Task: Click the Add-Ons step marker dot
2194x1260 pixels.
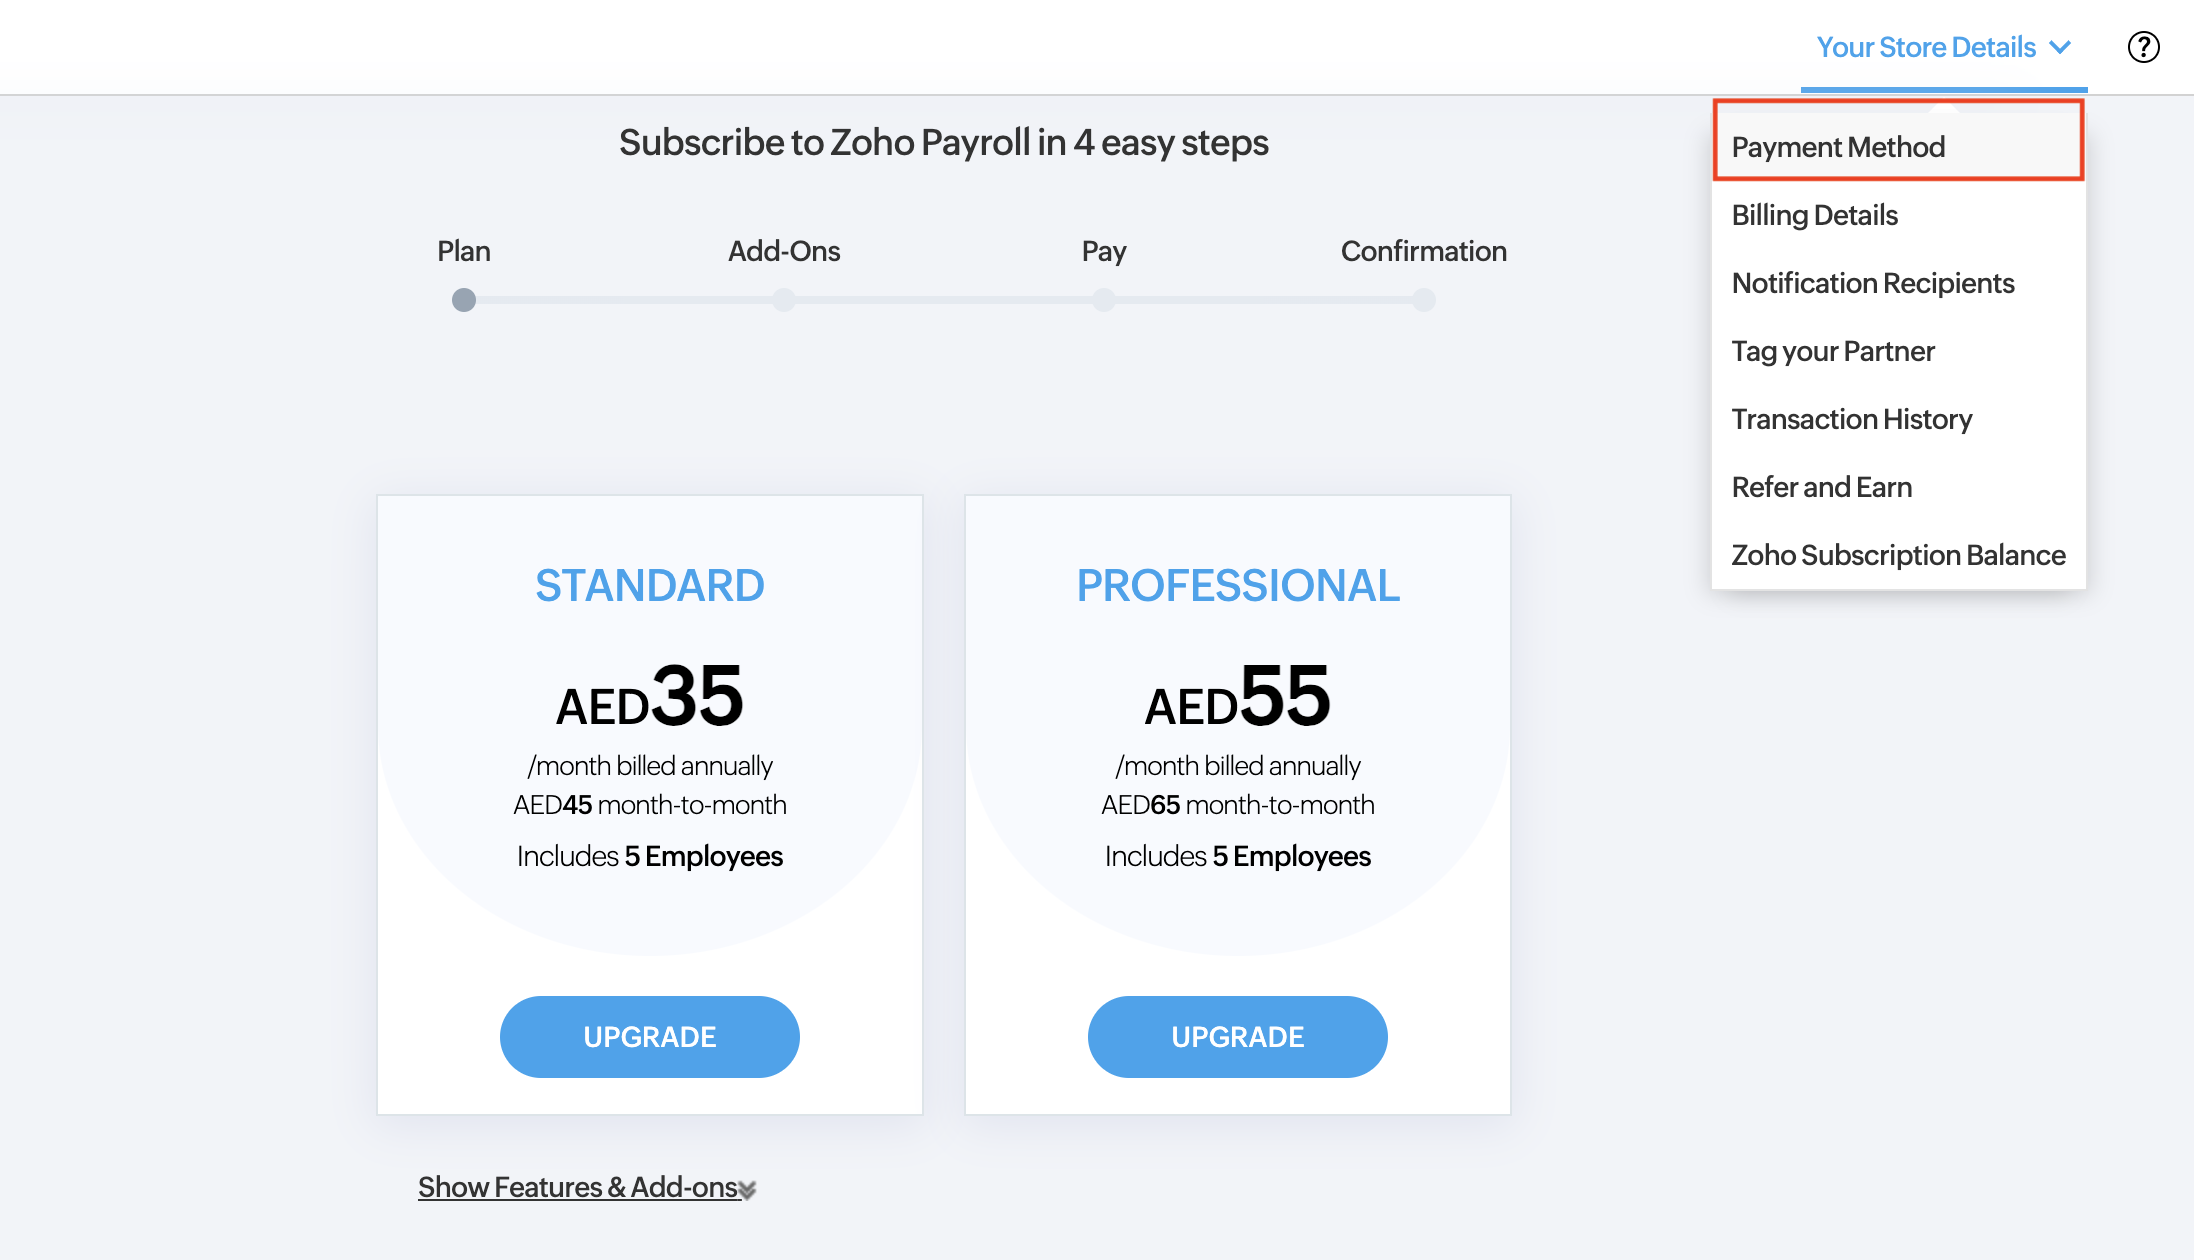Action: (x=784, y=300)
